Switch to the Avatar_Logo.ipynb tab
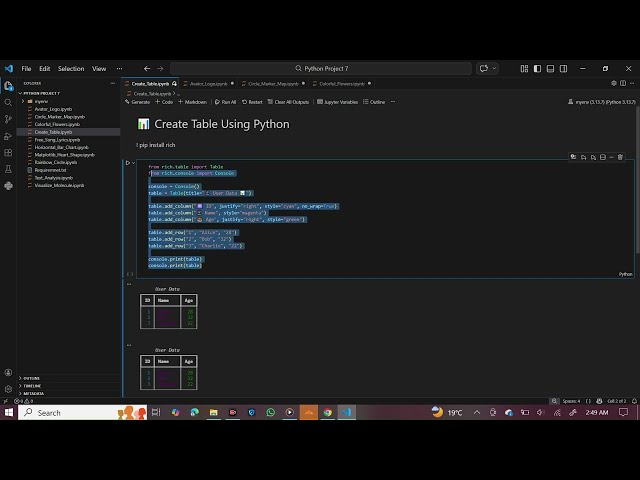 [209, 84]
